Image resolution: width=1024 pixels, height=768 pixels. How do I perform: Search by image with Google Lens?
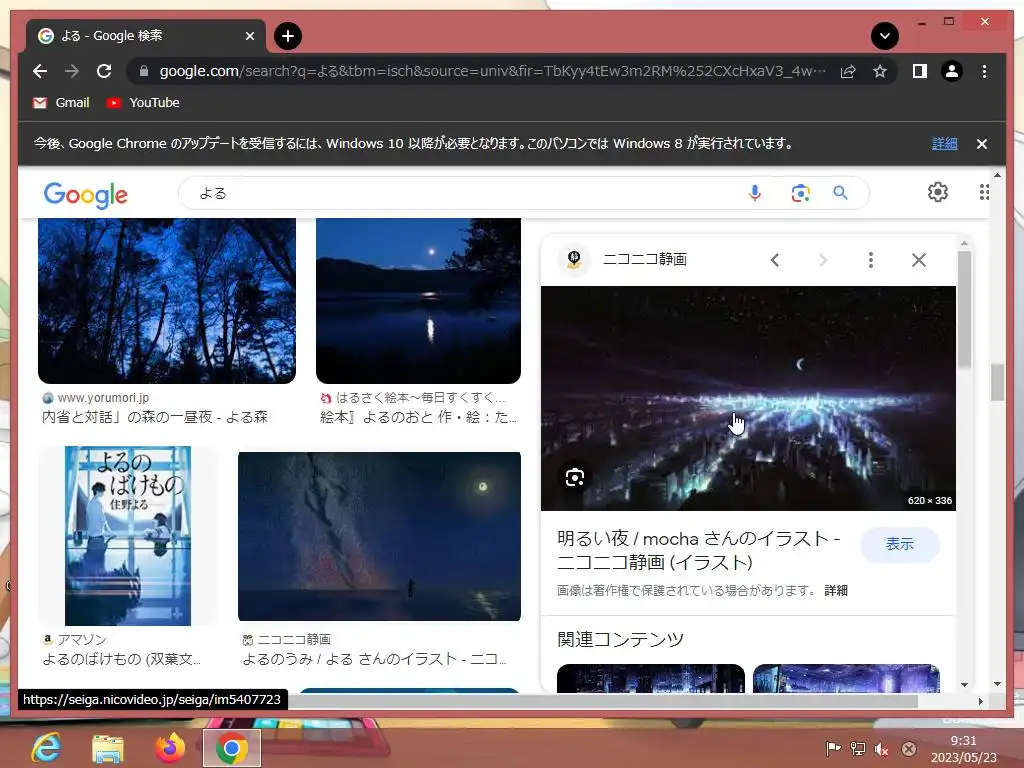801,193
